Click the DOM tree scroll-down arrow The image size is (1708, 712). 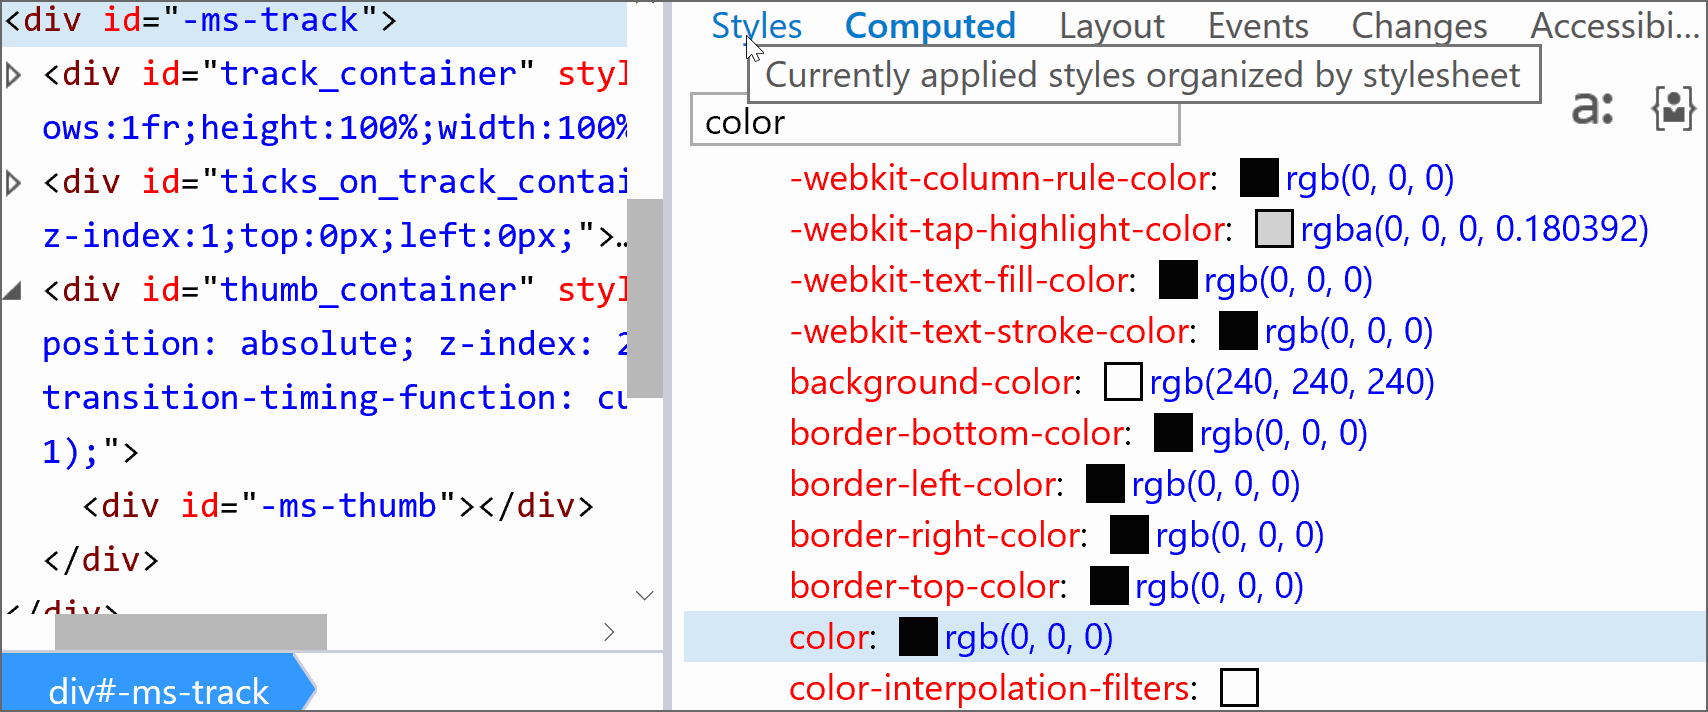click(645, 596)
